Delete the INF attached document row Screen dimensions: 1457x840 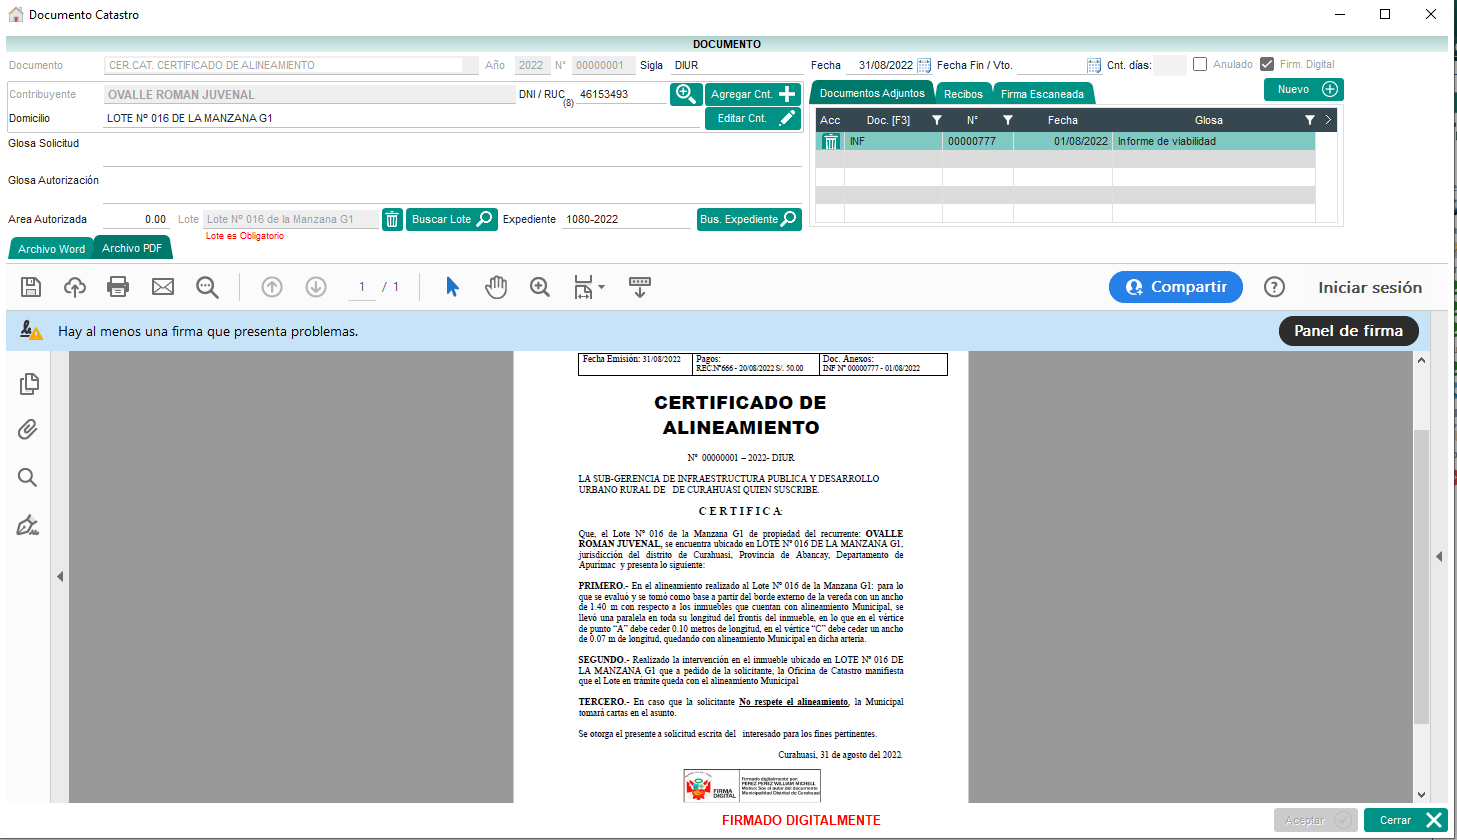click(x=831, y=142)
